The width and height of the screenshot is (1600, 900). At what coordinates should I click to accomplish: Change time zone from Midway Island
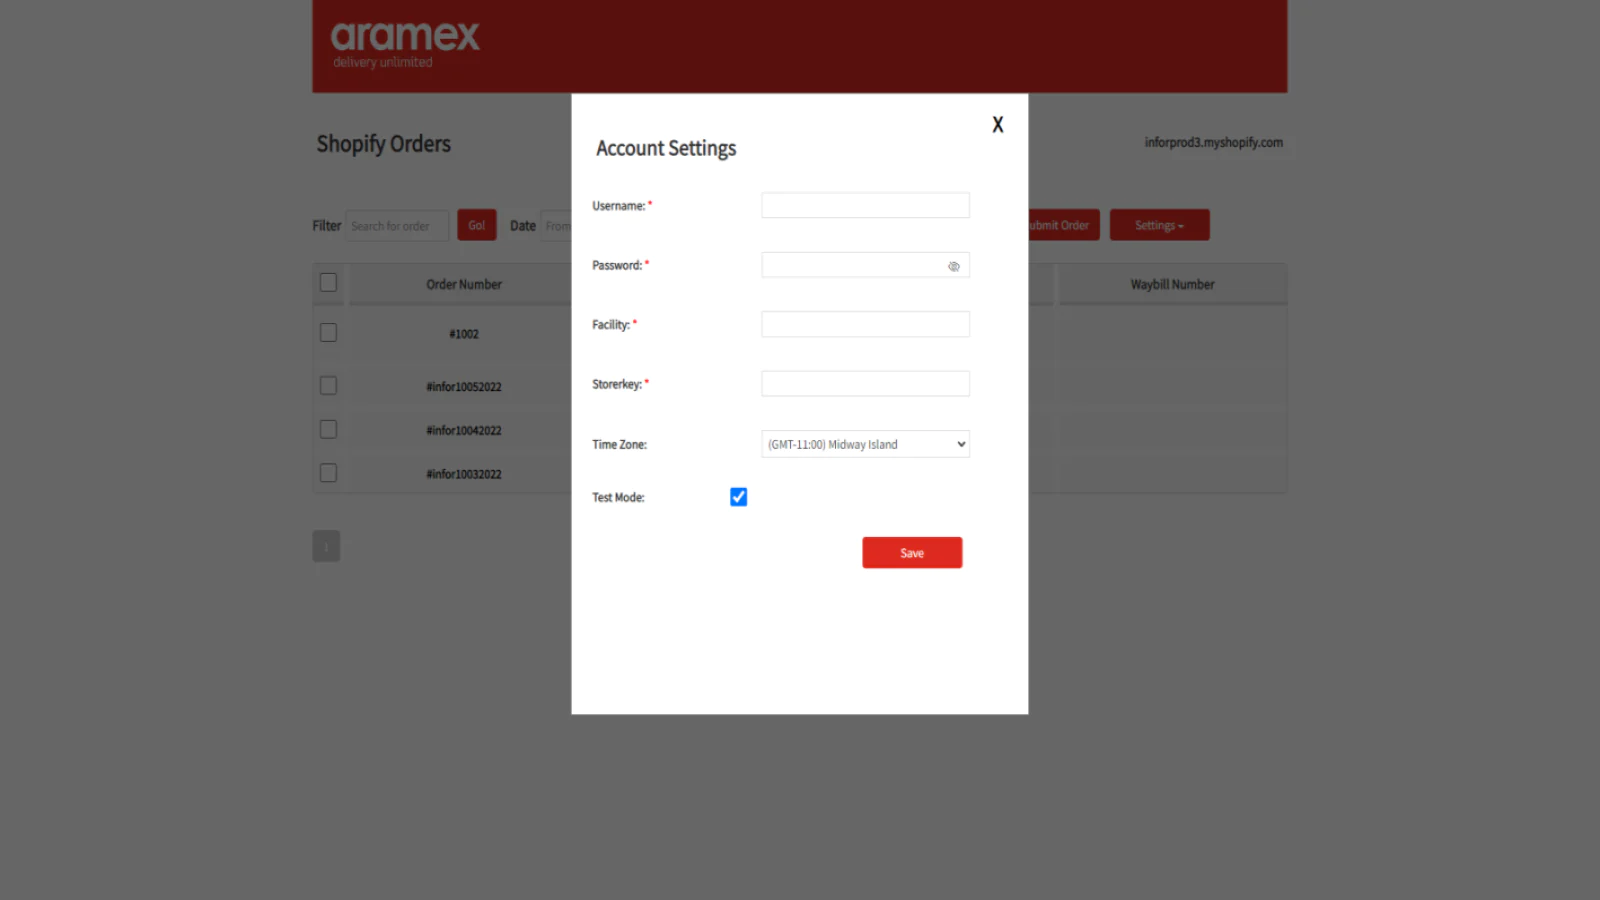pos(865,444)
